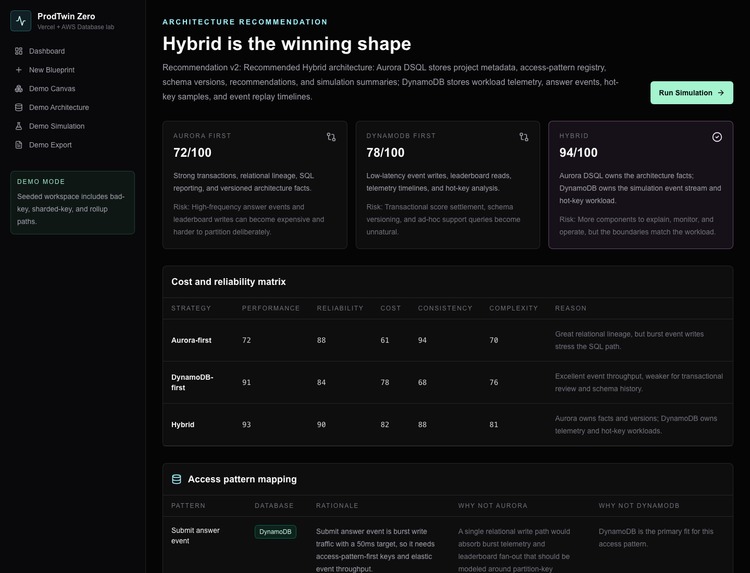Screen dimensions: 750x573
Task: Click the Dashboard grid icon in sidebar
Action: tap(19, 51)
